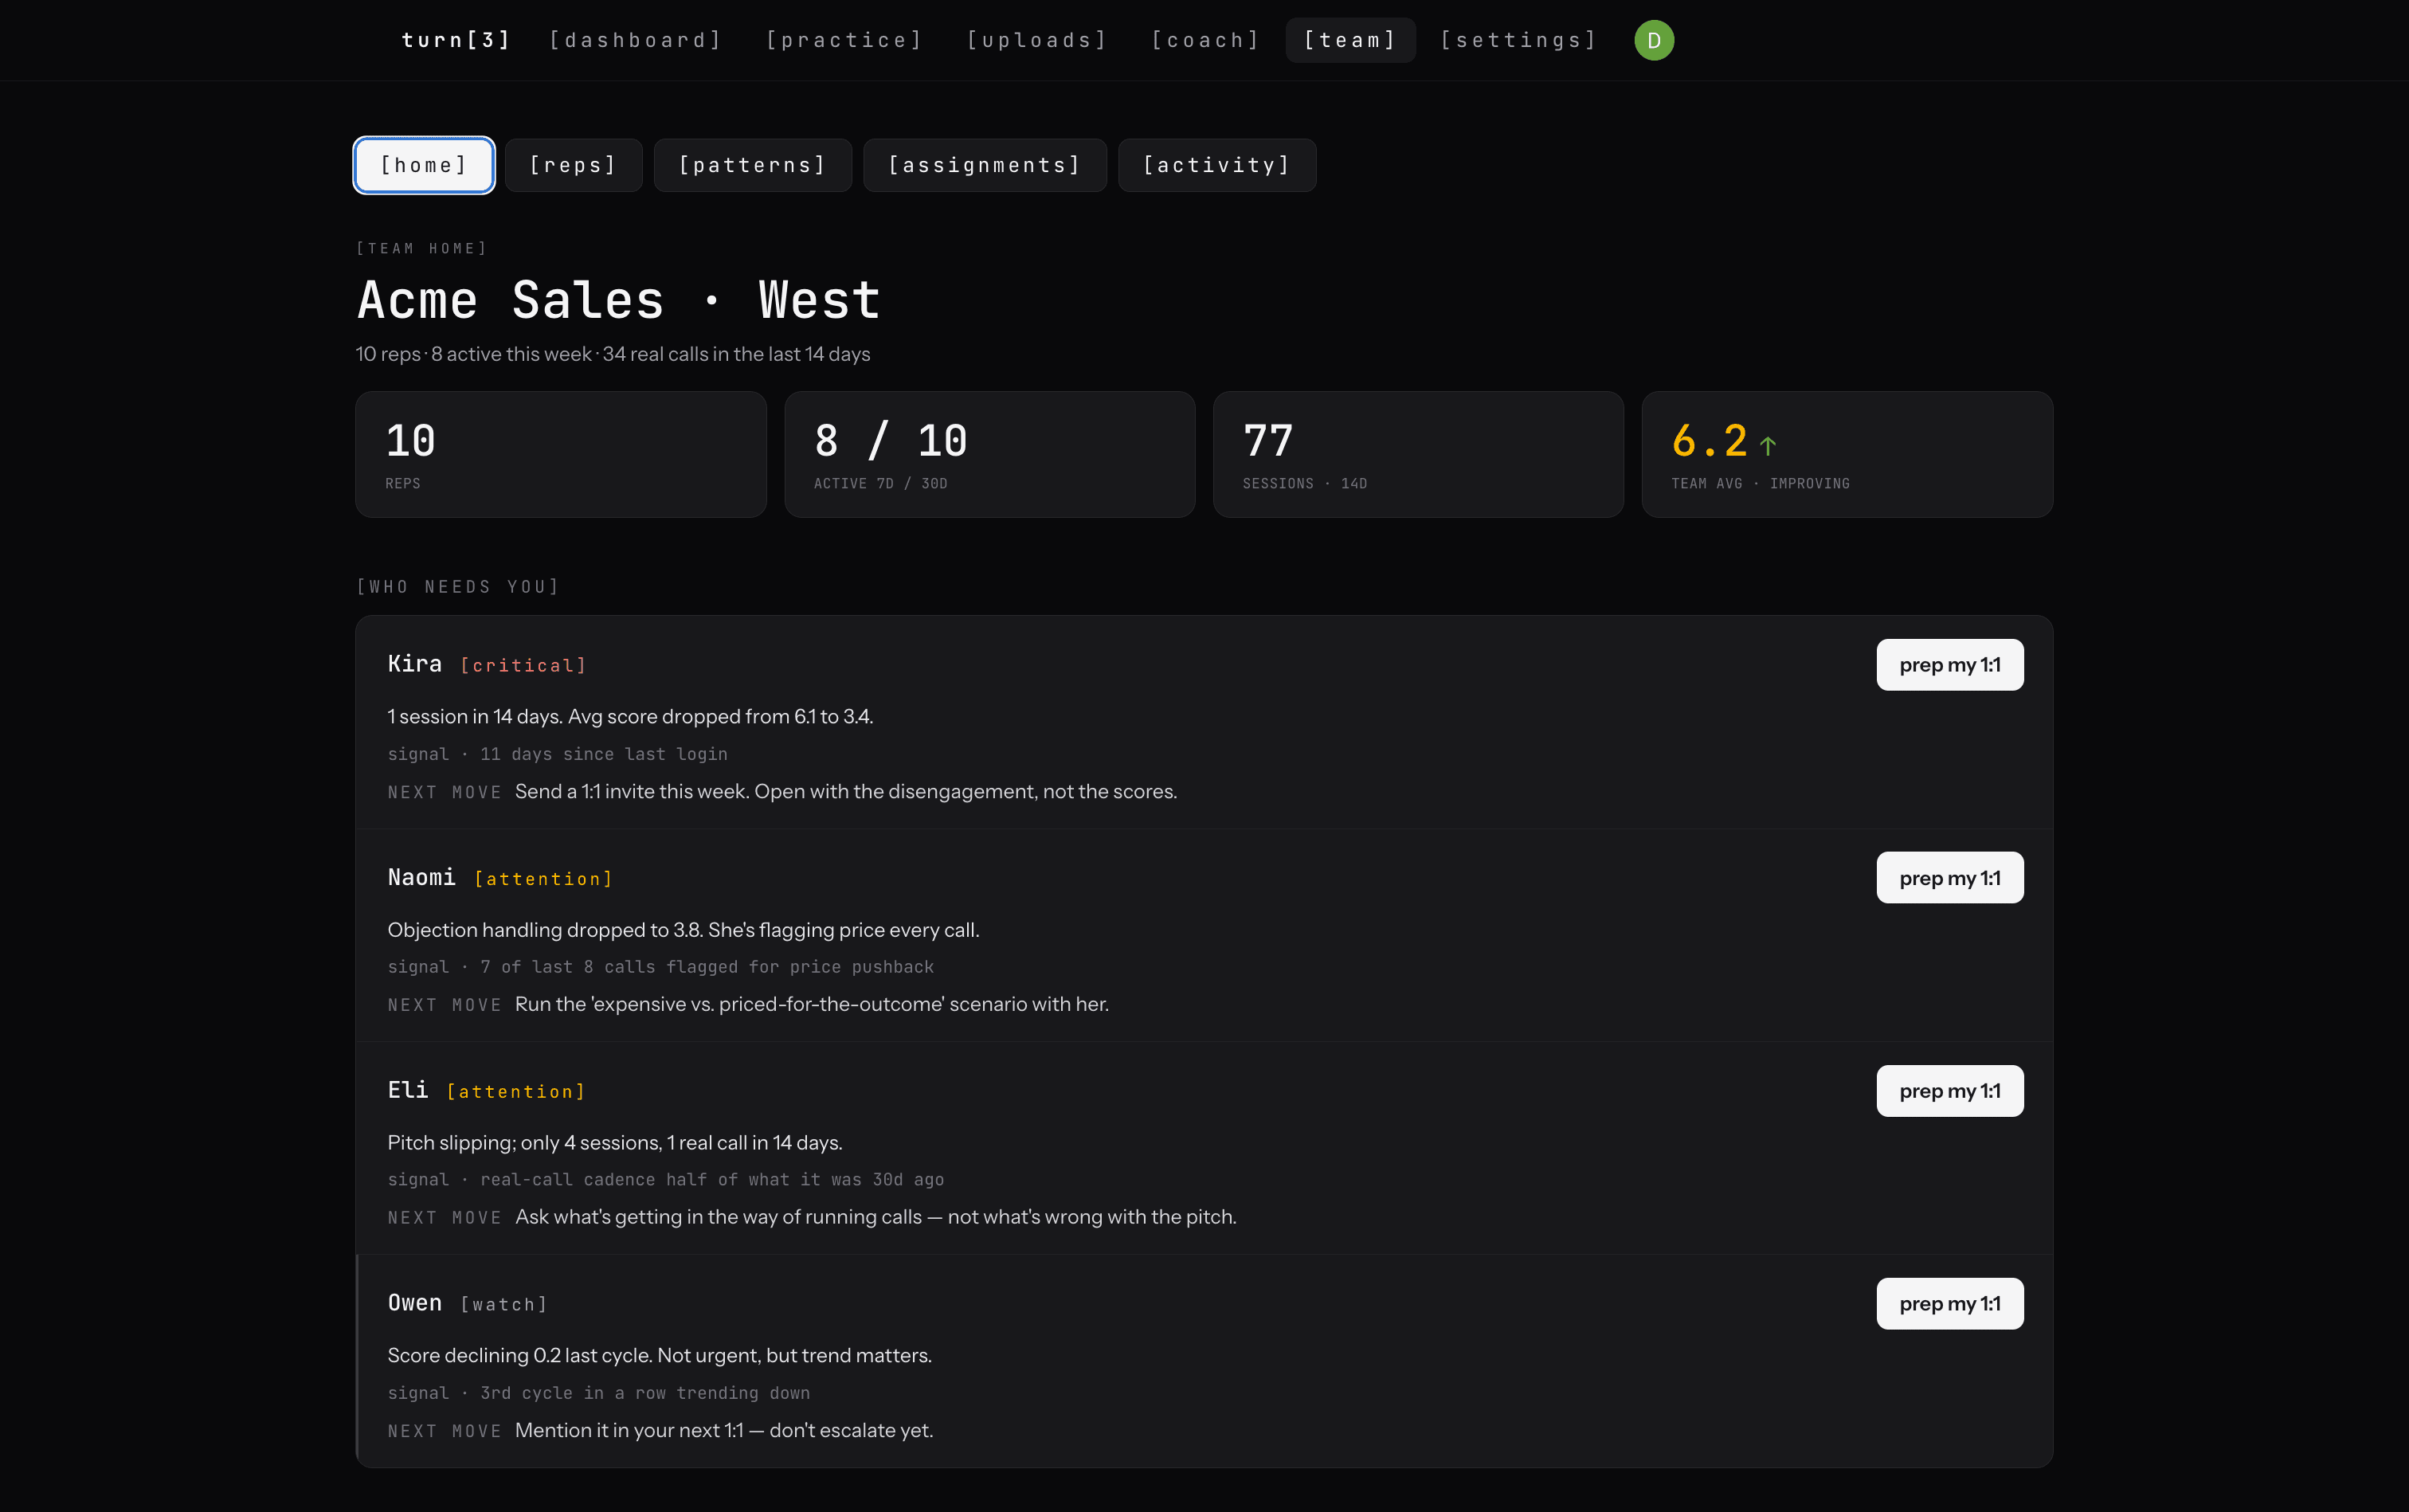Click 'real-call cadence half' signal text

coord(712,1180)
